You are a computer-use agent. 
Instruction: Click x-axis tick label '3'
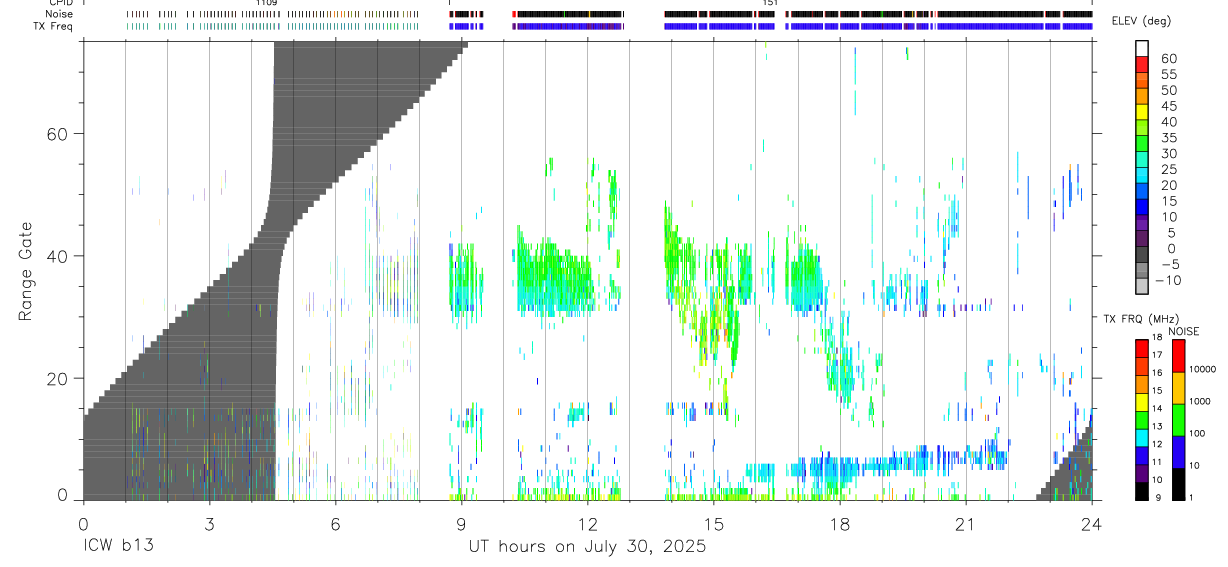209,524
